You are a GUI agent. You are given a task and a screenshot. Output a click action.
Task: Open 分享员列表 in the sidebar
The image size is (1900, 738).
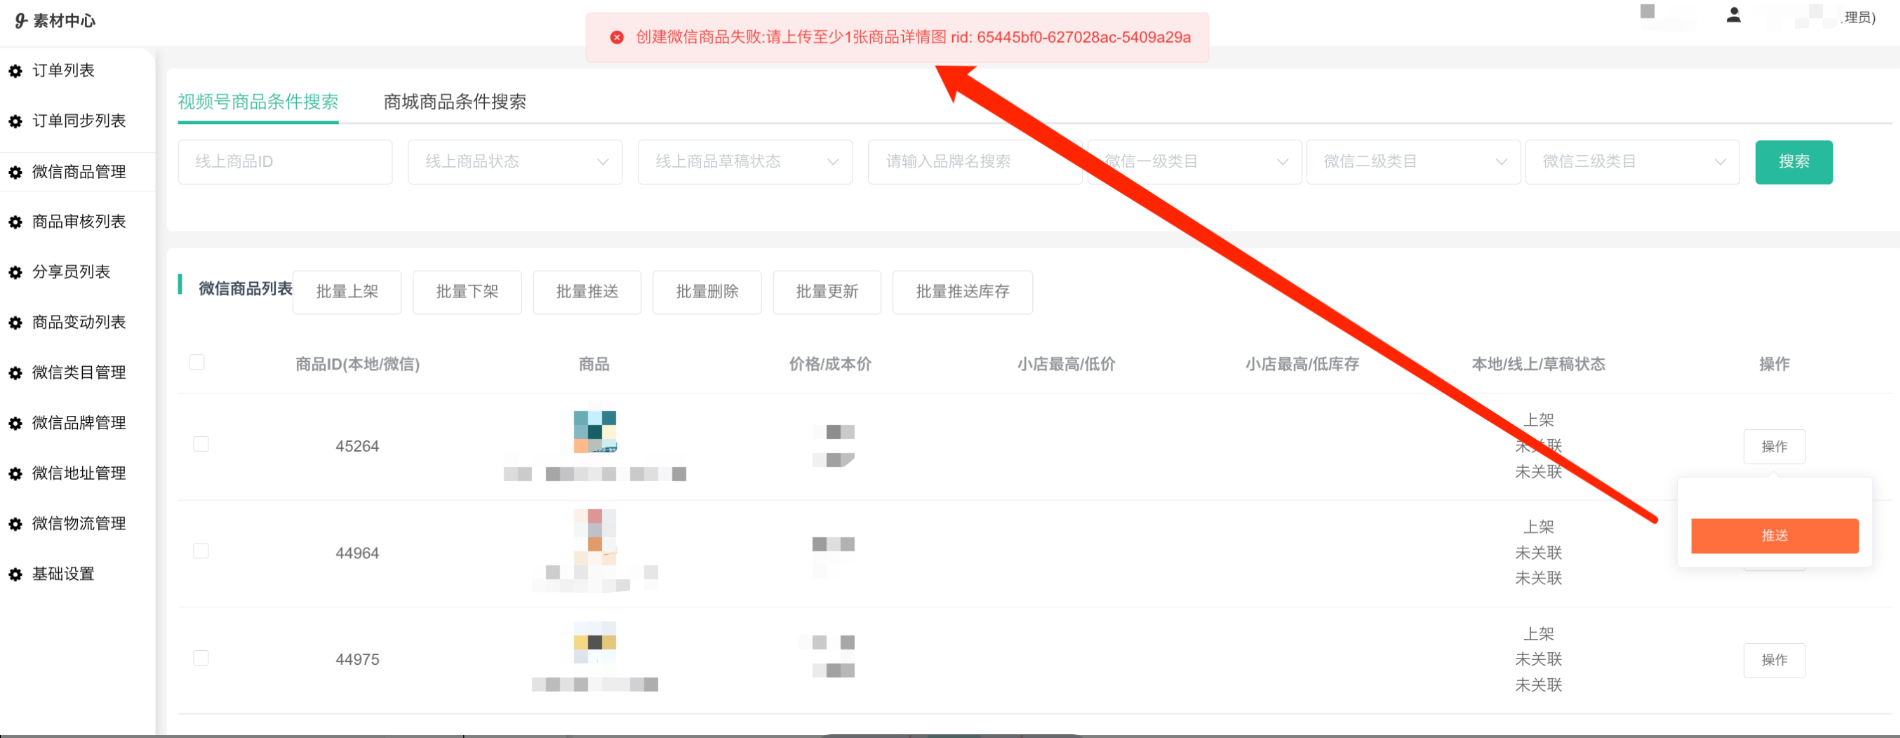(x=71, y=272)
